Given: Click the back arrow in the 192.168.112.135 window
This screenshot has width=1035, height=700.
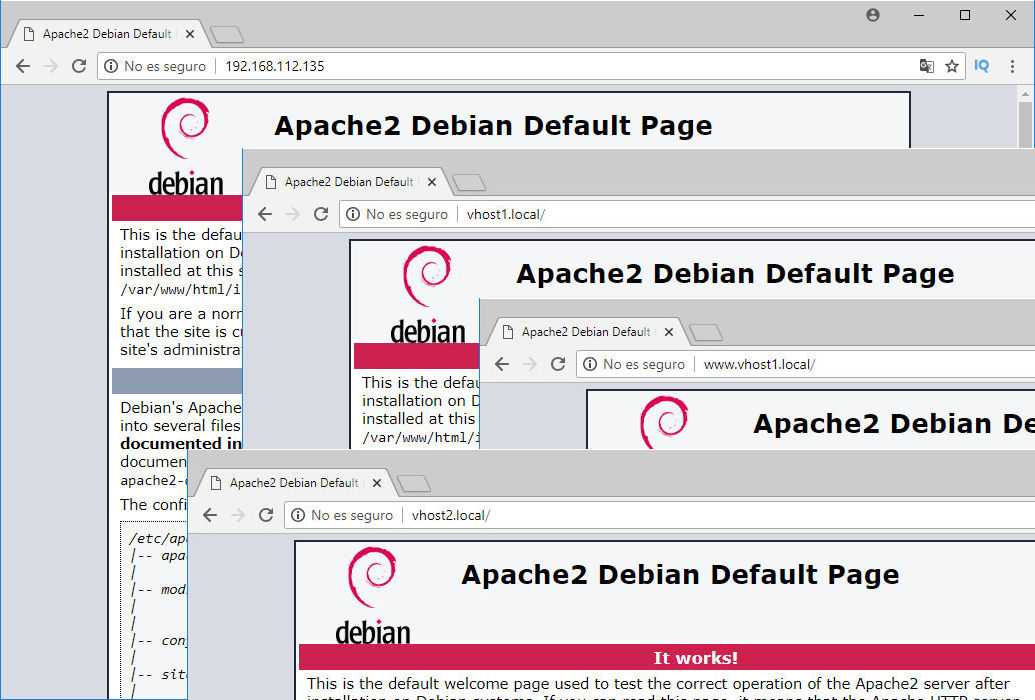Looking at the screenshot, I should coord(22,65).
